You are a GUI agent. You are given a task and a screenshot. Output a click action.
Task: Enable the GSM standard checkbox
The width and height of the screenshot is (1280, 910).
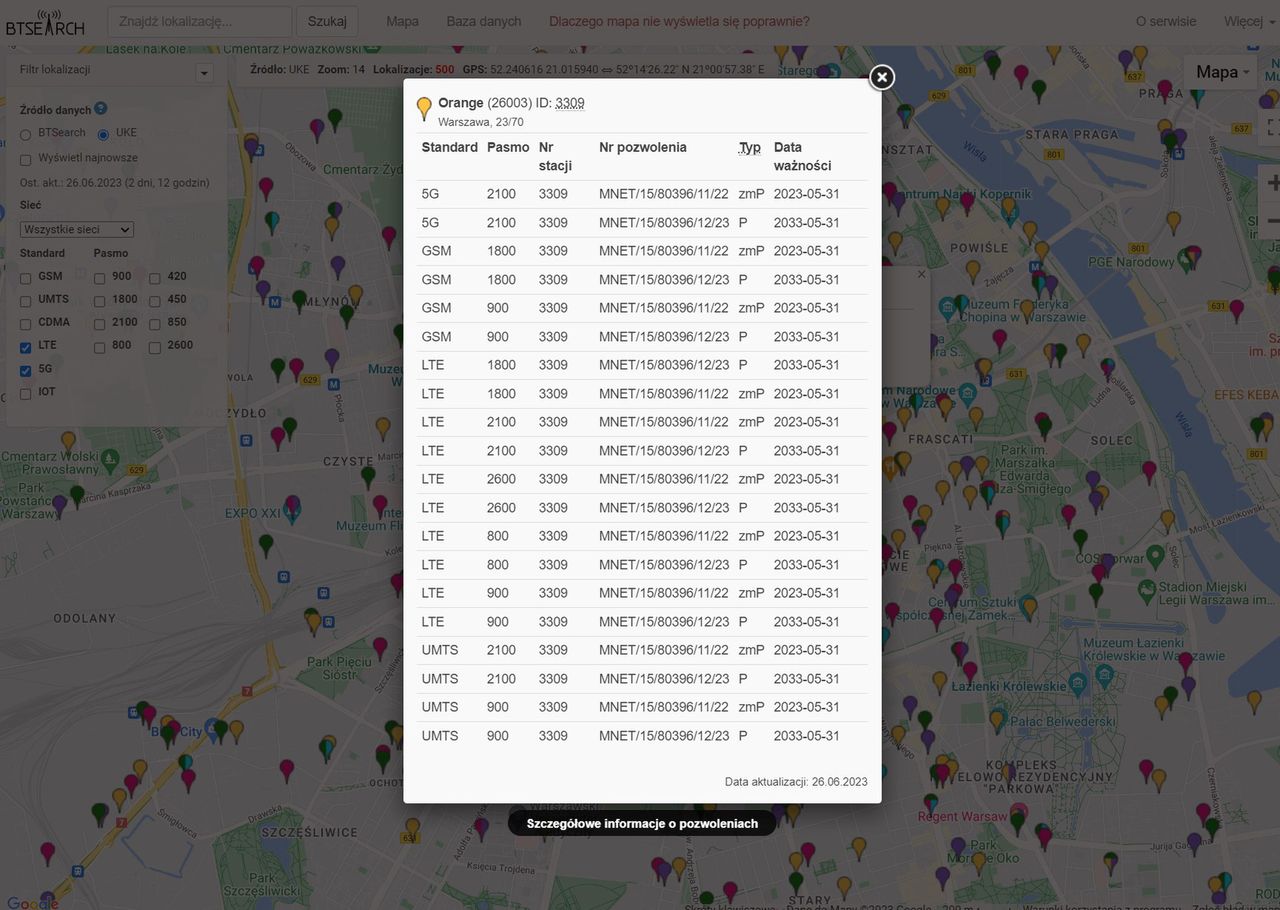[x=26, y=277]
